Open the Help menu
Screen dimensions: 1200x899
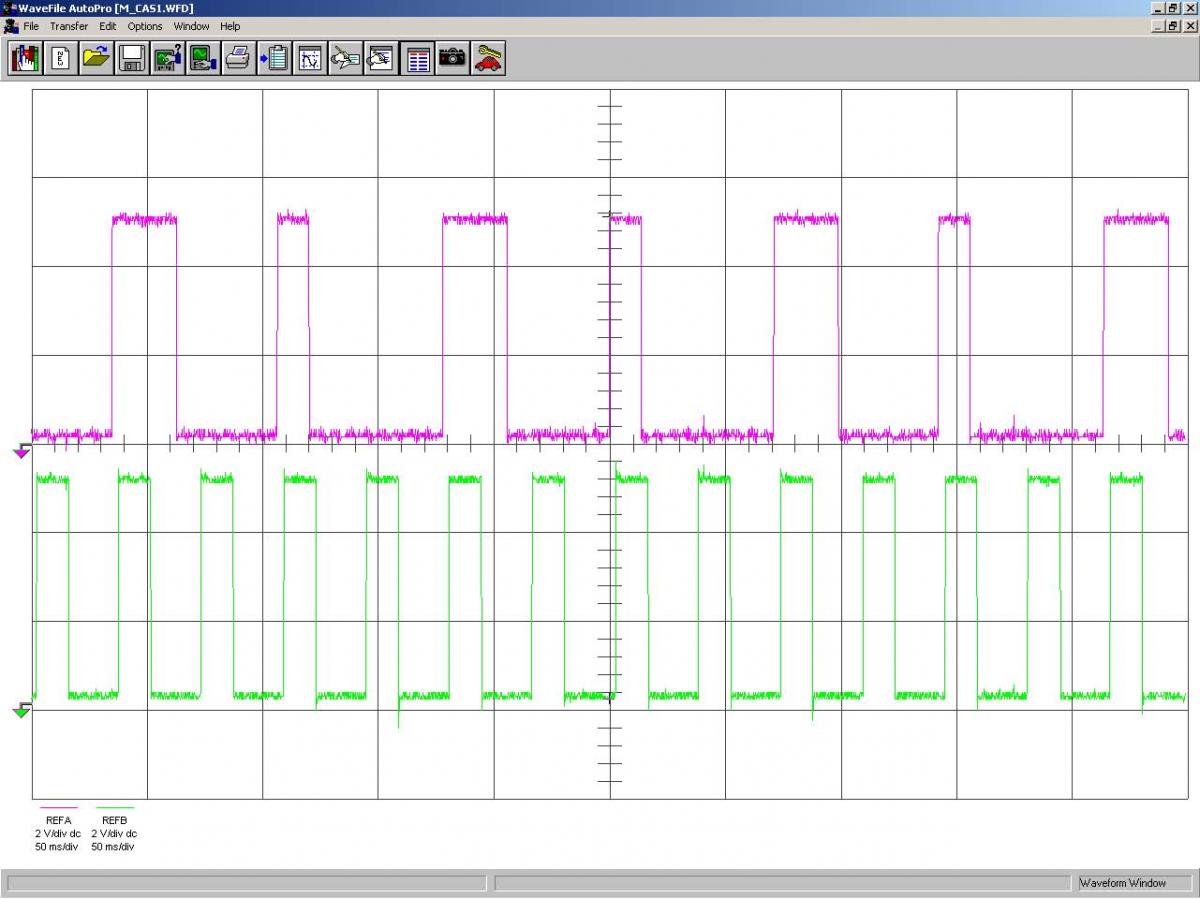[x=230, y=26]
